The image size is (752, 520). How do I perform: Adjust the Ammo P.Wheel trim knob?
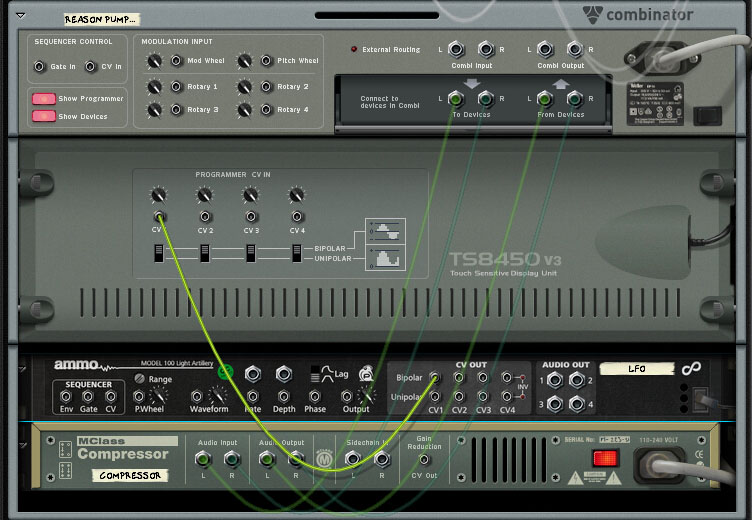159,396
